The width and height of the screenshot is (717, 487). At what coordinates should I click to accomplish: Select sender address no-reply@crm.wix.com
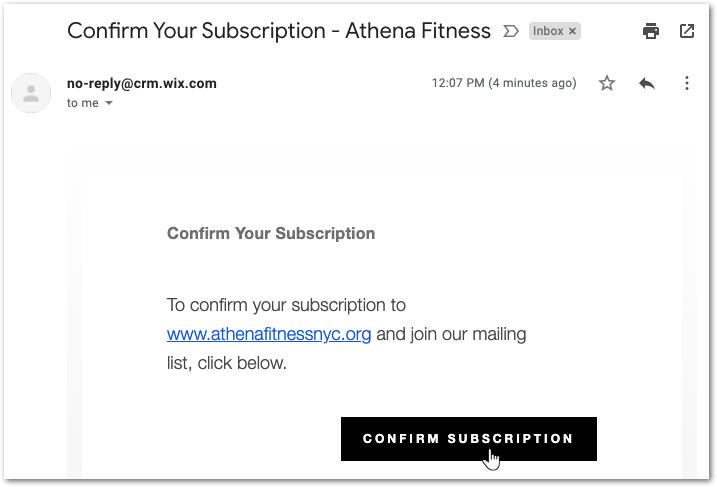(x=142, y=84)
